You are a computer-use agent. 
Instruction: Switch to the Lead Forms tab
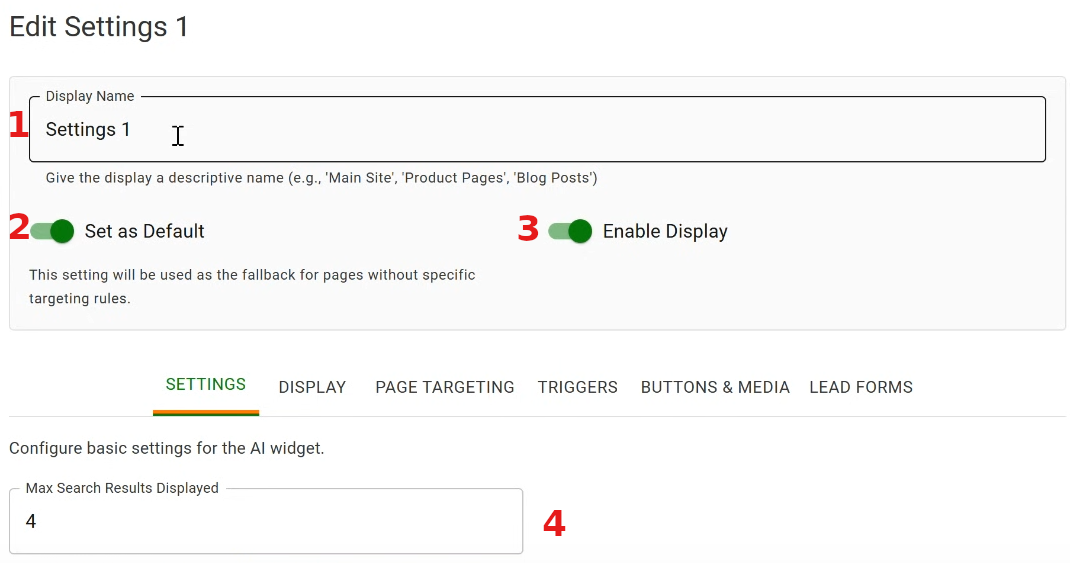(861, 387)
